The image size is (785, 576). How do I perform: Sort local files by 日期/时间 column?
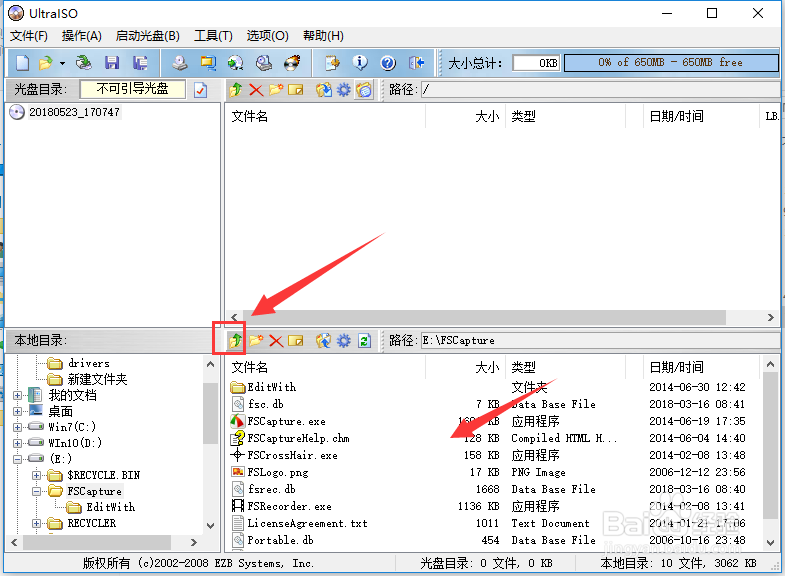pos(701,368)
